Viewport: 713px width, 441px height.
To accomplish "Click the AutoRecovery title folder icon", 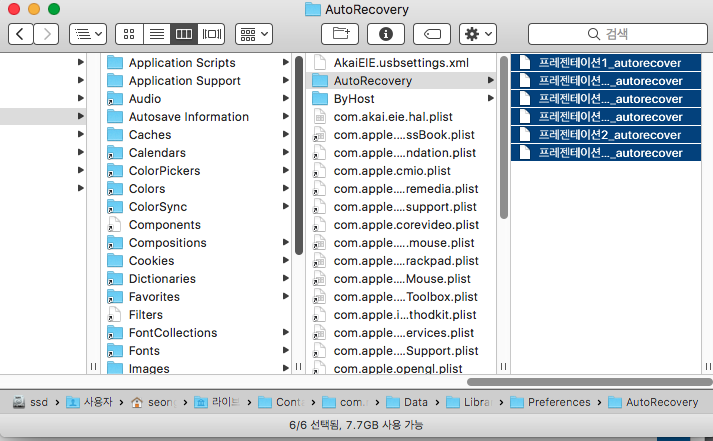I will 313,10.
